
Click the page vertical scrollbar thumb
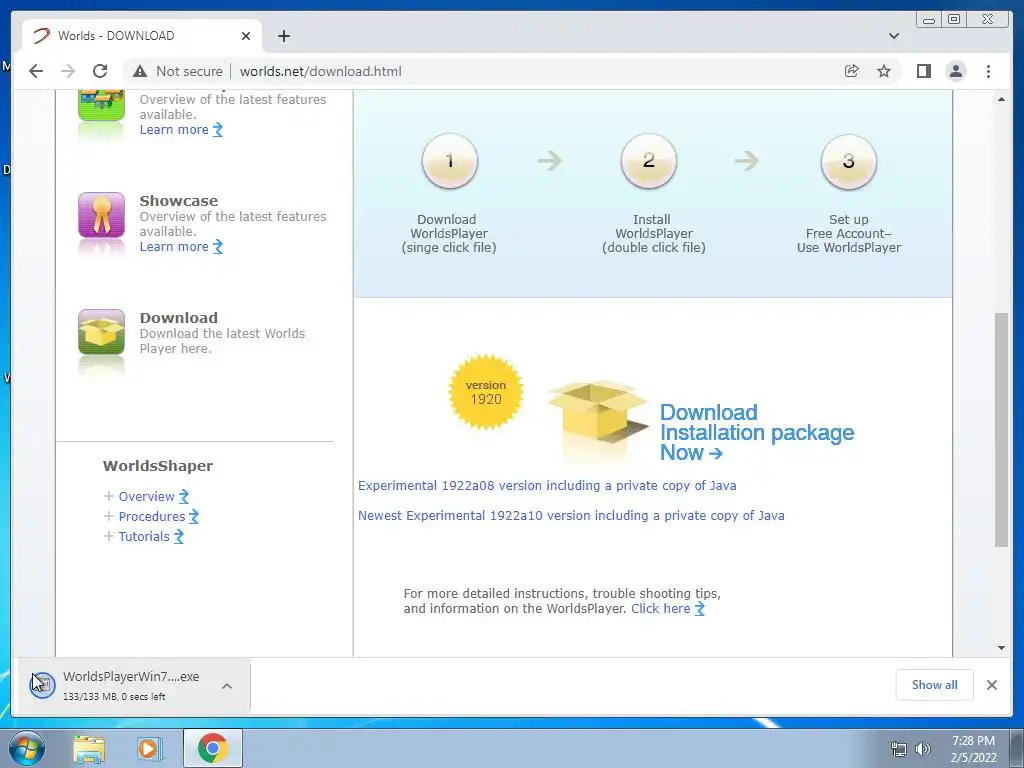coord(1001,430)
